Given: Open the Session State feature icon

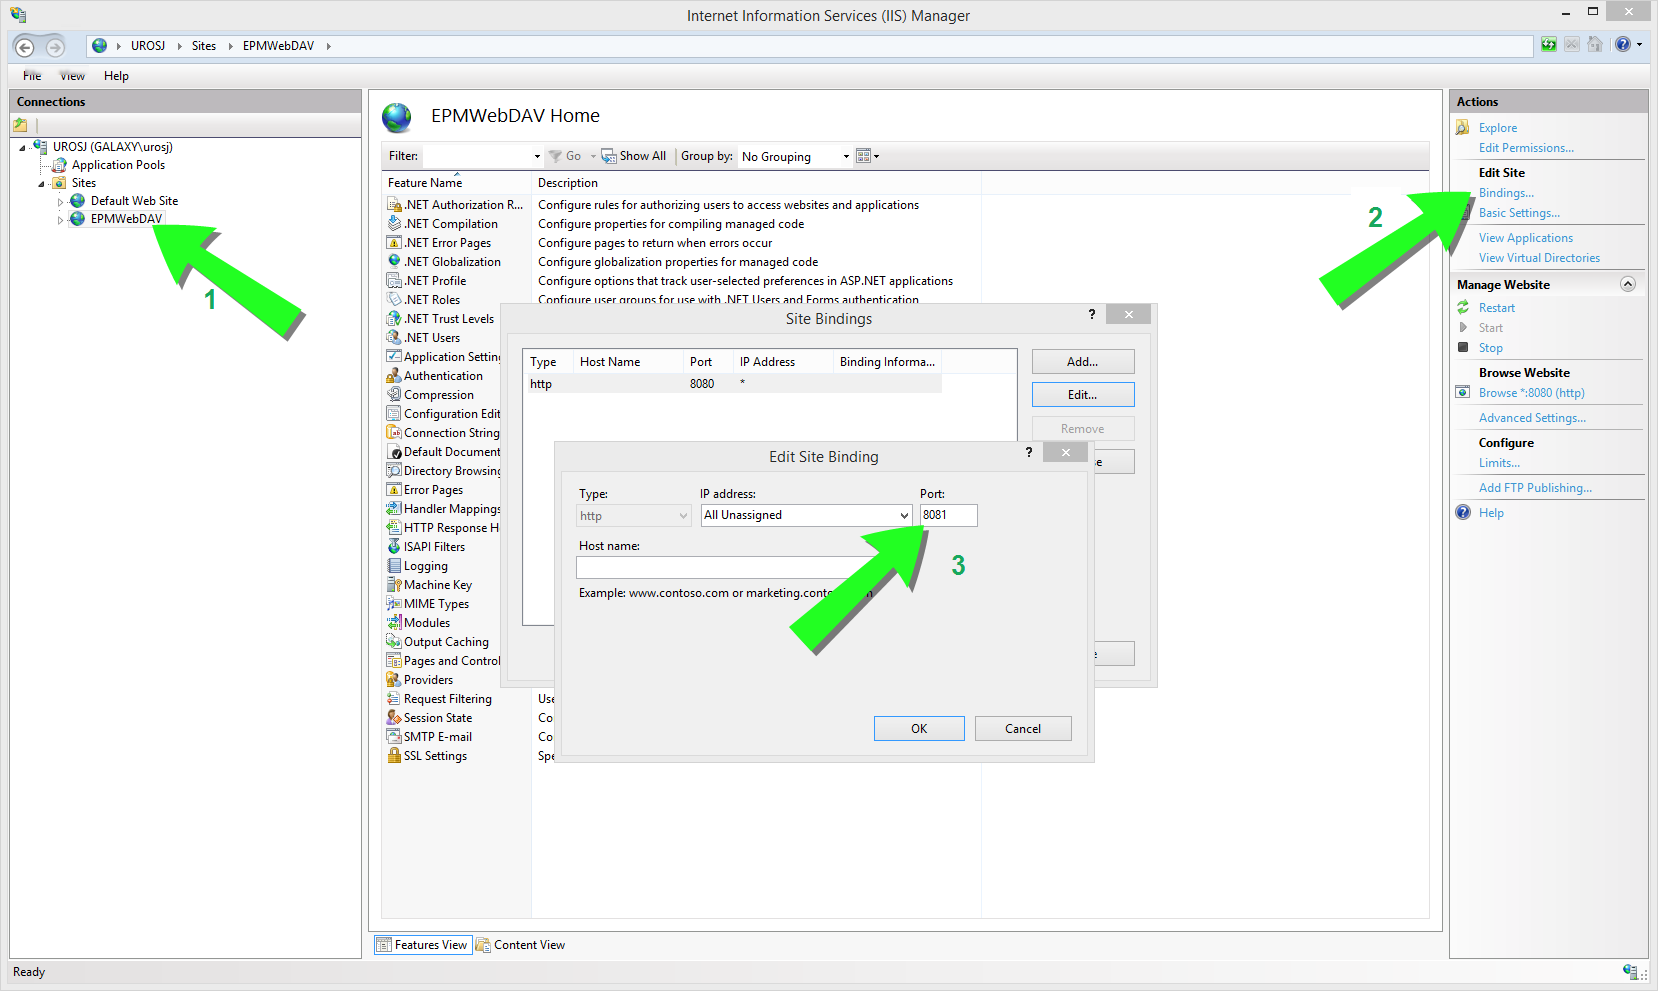Looking at the screenshot, I should (394, 718).
